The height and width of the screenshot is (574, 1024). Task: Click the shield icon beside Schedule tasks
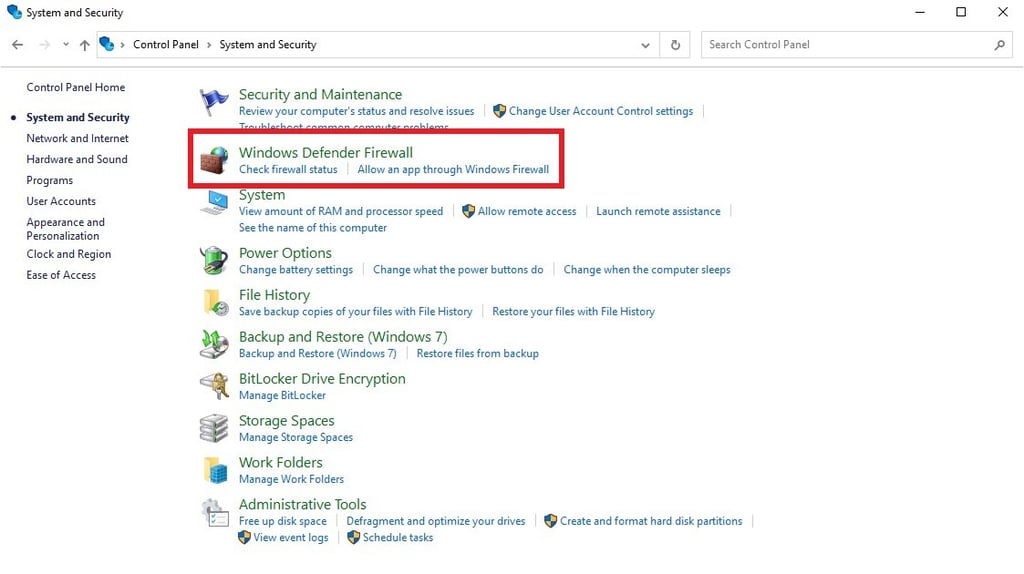pos(353,537)
